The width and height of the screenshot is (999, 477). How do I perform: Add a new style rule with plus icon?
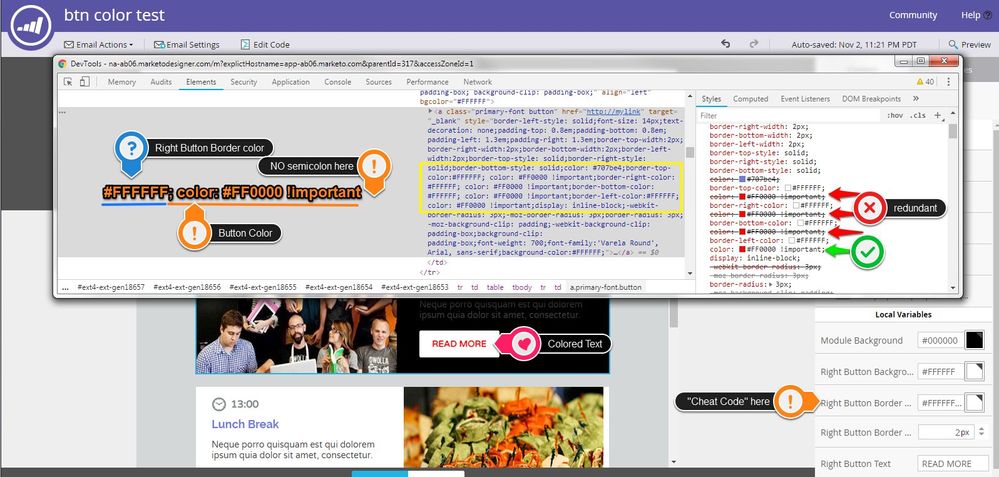tap(937, 115)
